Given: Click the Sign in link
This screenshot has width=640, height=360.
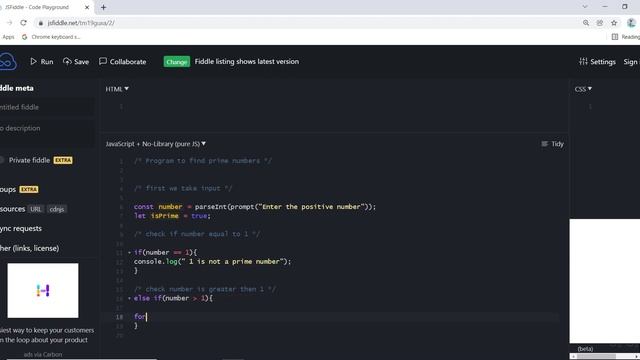Looking at the screenshot, I should click(x=631, y=62).
